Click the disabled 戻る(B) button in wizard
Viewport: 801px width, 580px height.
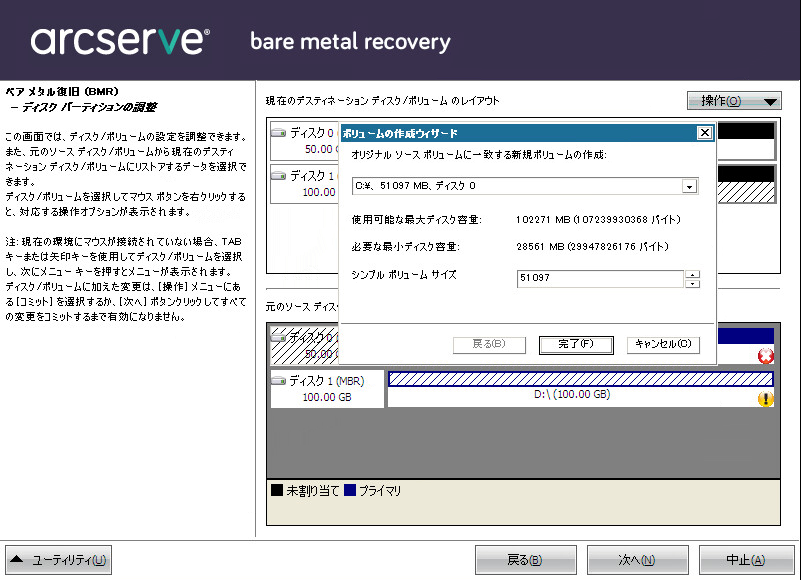click(x=489, y=344)
